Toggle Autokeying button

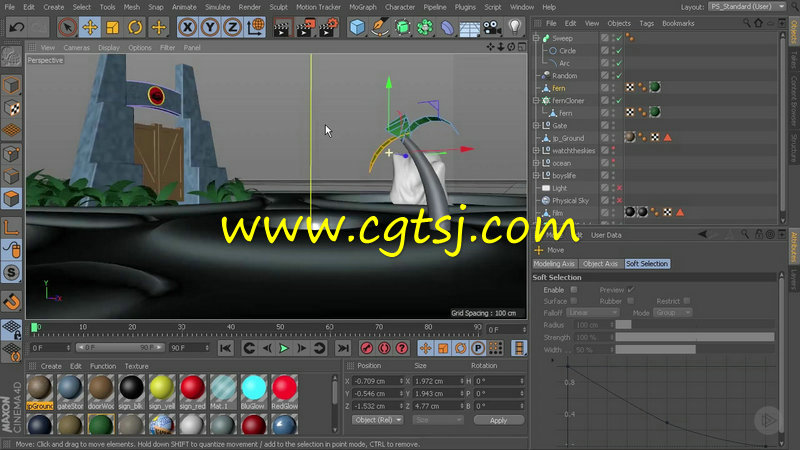(384, 348)
